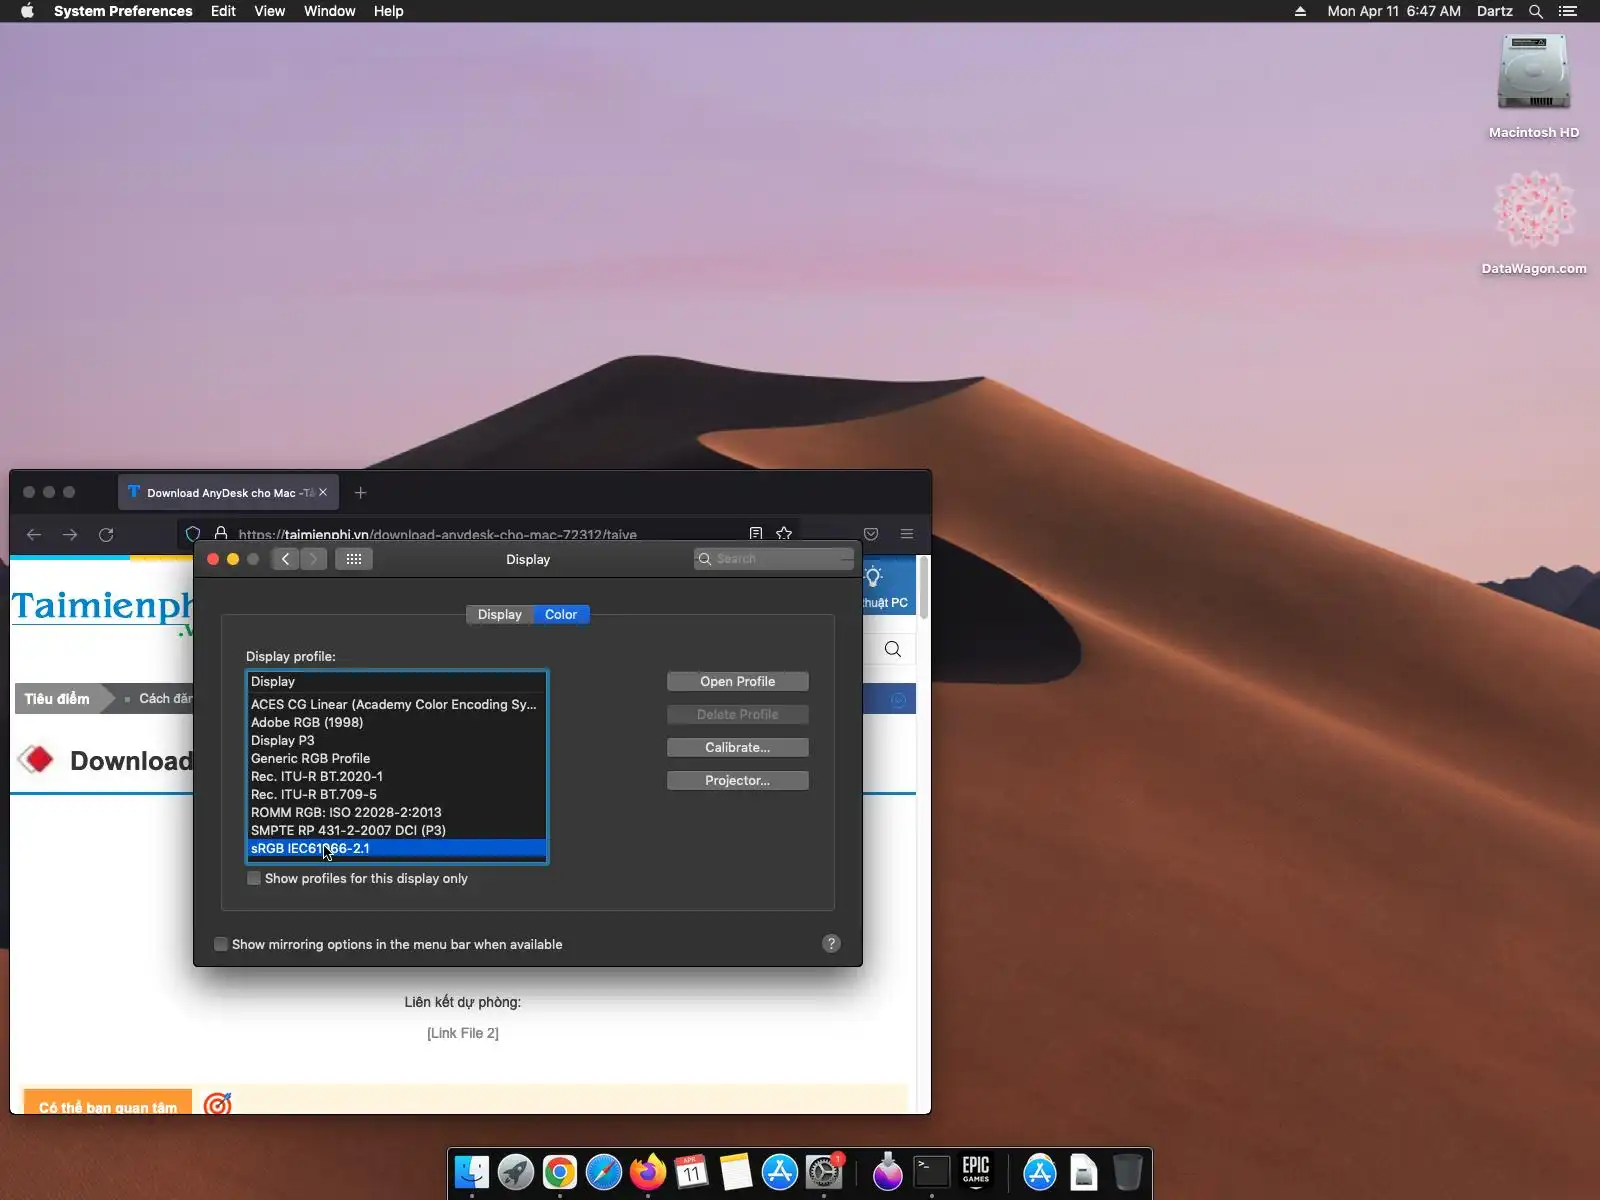Image resolution: width=1600 pixels, height=1200 pixels.
Task: Open Spotlight search in the menu bar
Action: [1536, 11]
